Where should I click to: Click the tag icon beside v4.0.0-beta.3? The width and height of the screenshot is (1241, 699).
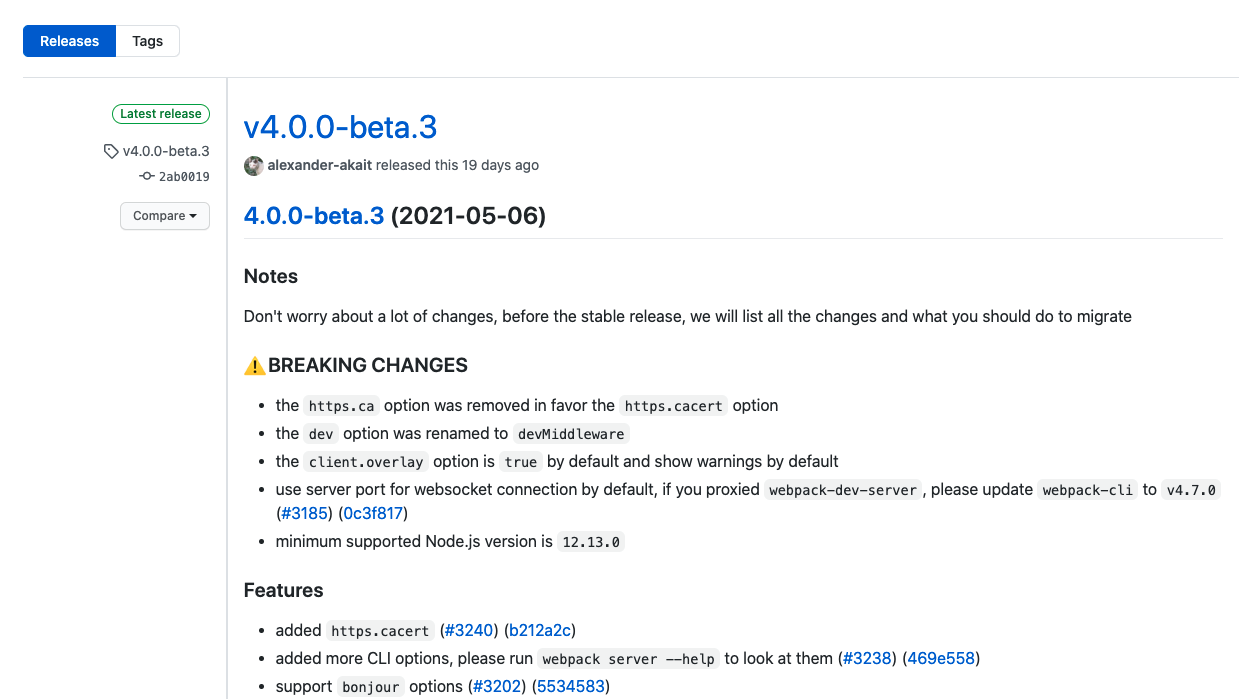(111, 152)
